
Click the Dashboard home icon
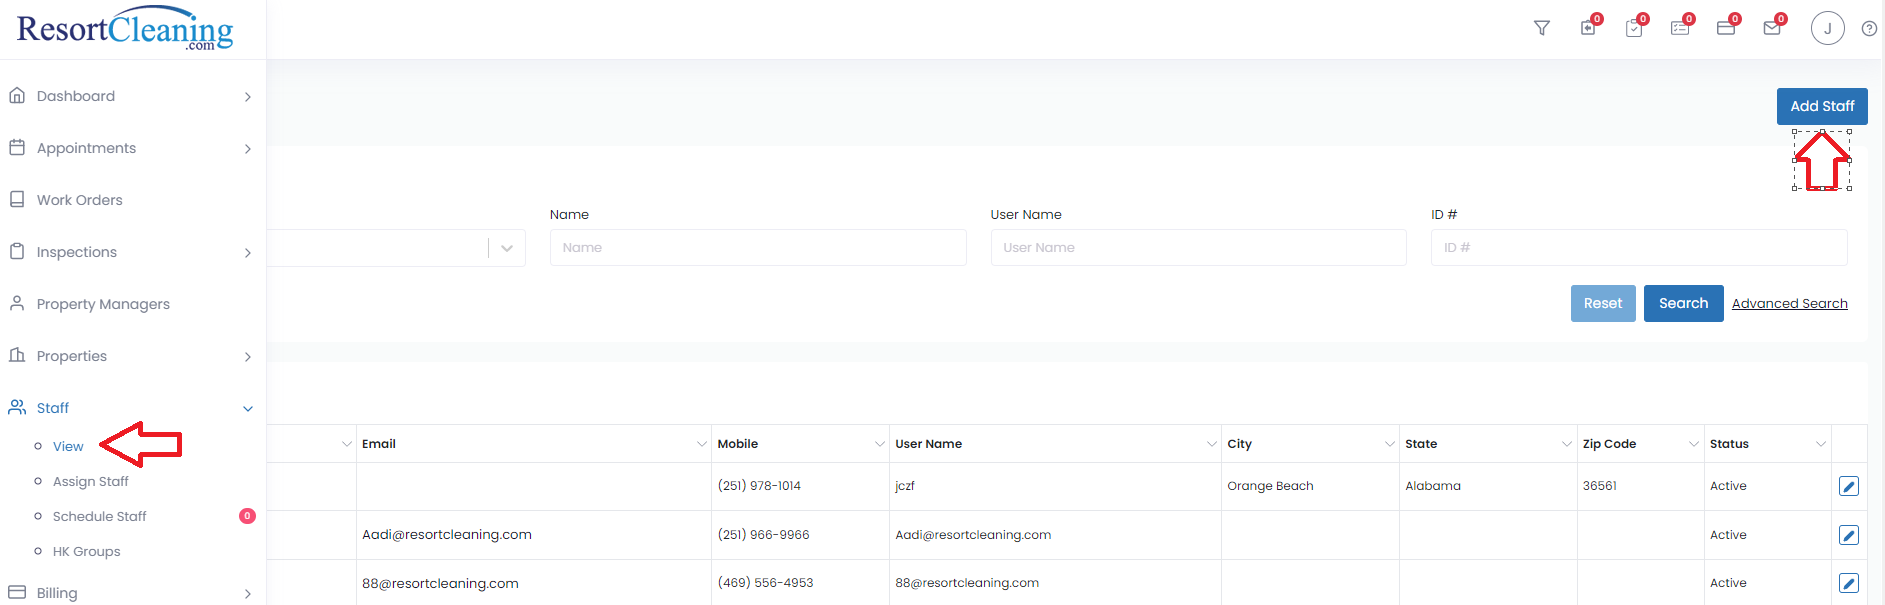pos(17,96)
